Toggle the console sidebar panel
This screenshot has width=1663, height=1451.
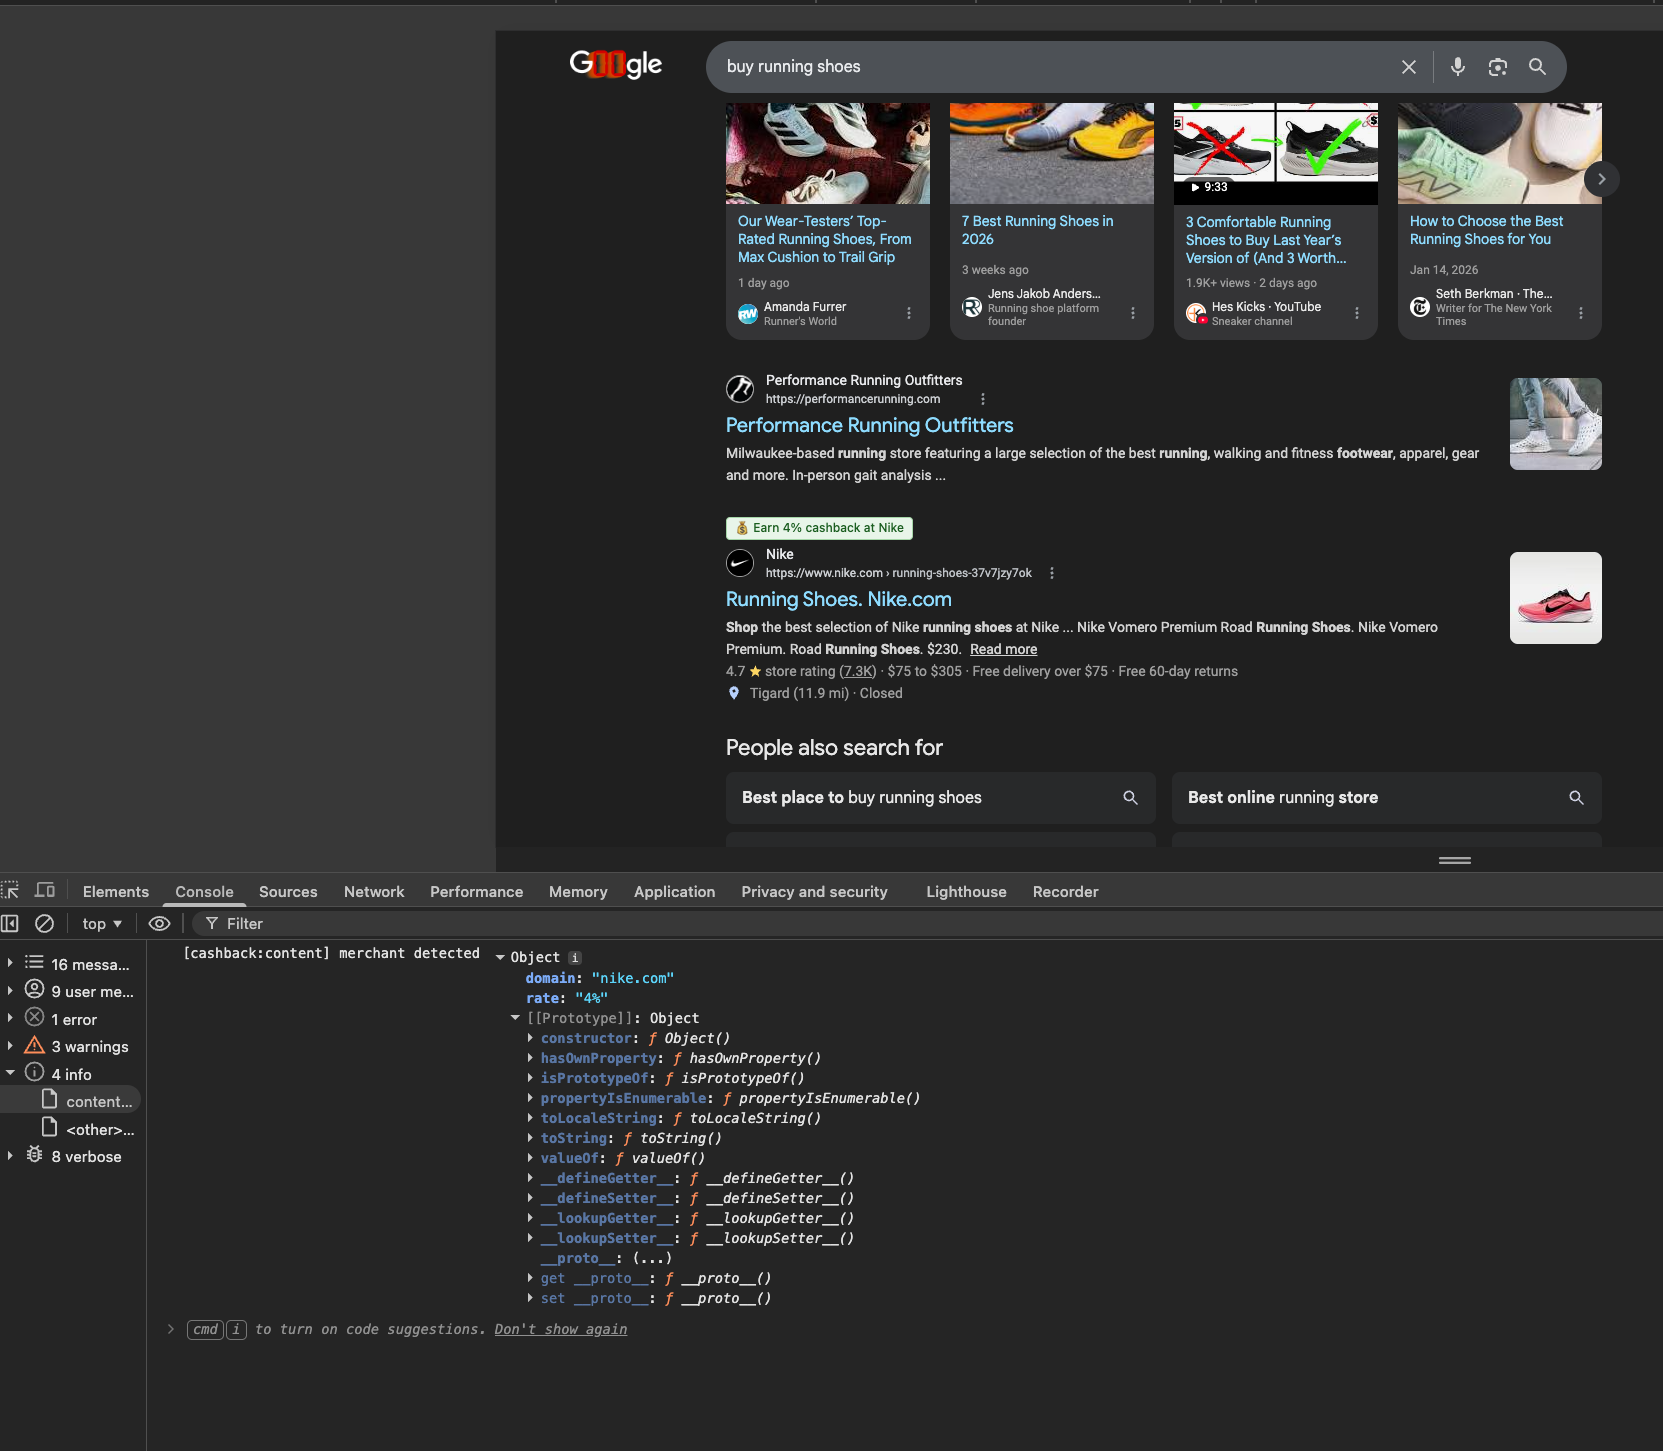point(10,924)
